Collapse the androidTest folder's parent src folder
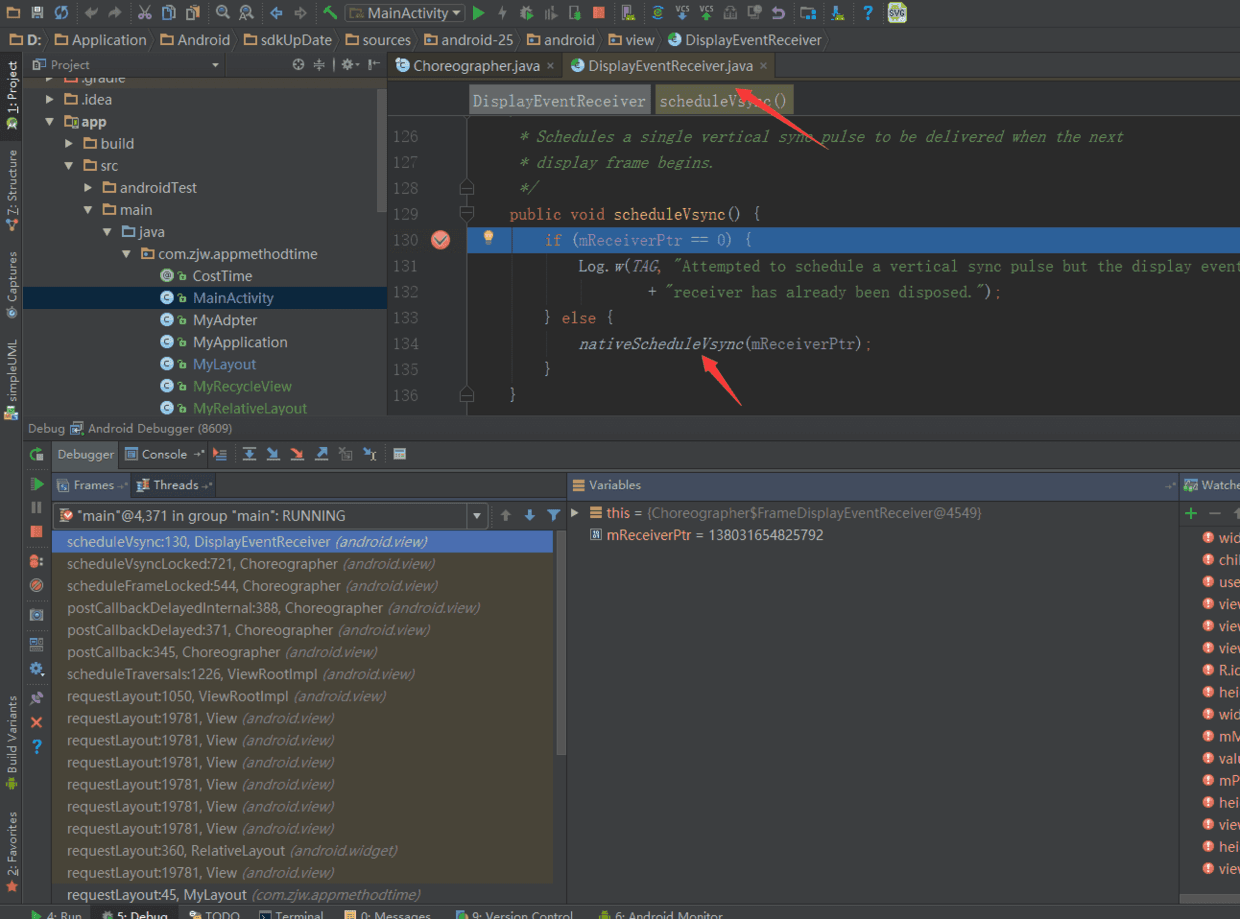 69,166
